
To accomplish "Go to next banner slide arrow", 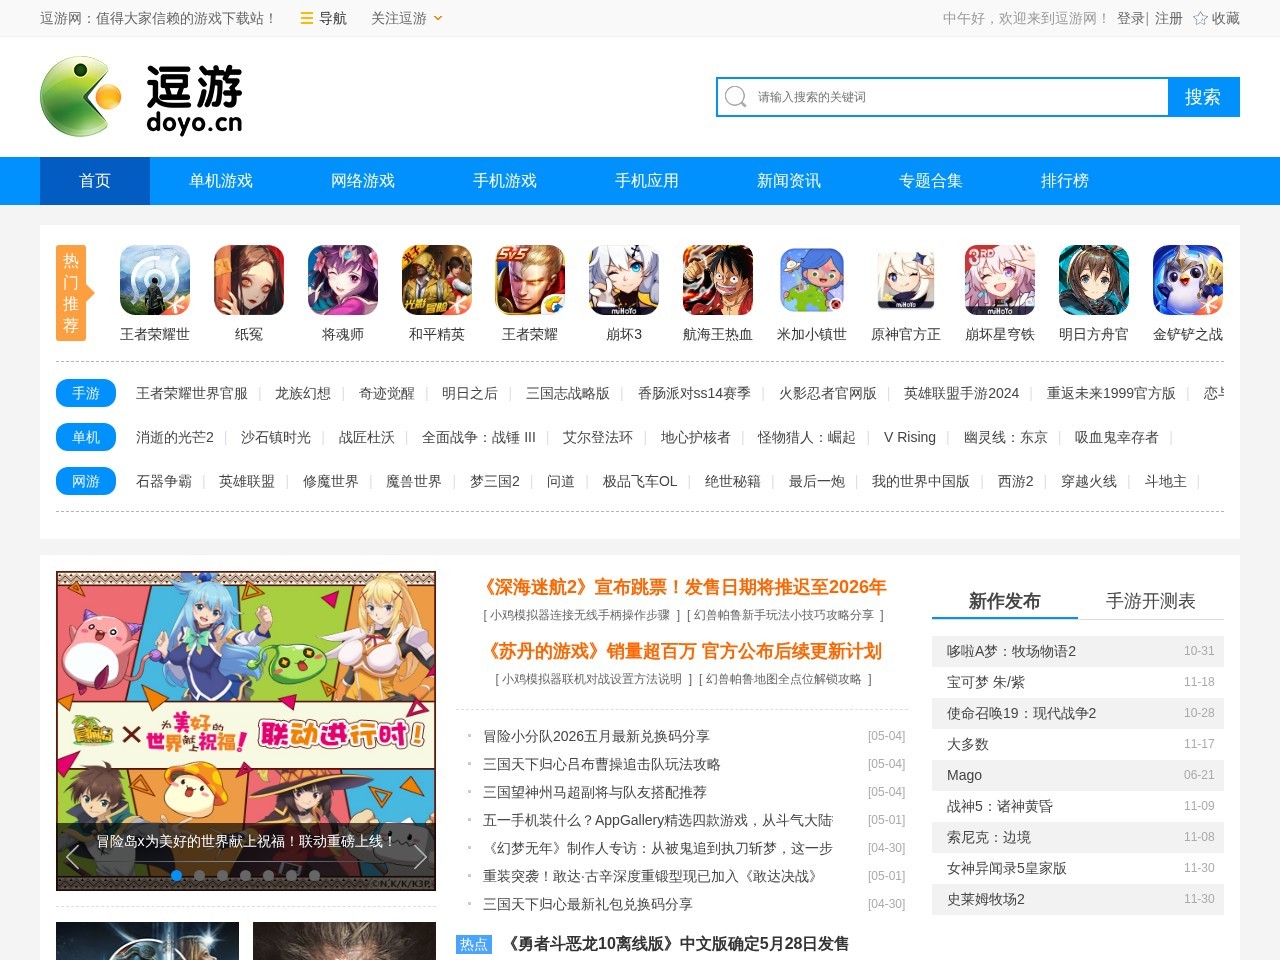I will pos(420,857).
